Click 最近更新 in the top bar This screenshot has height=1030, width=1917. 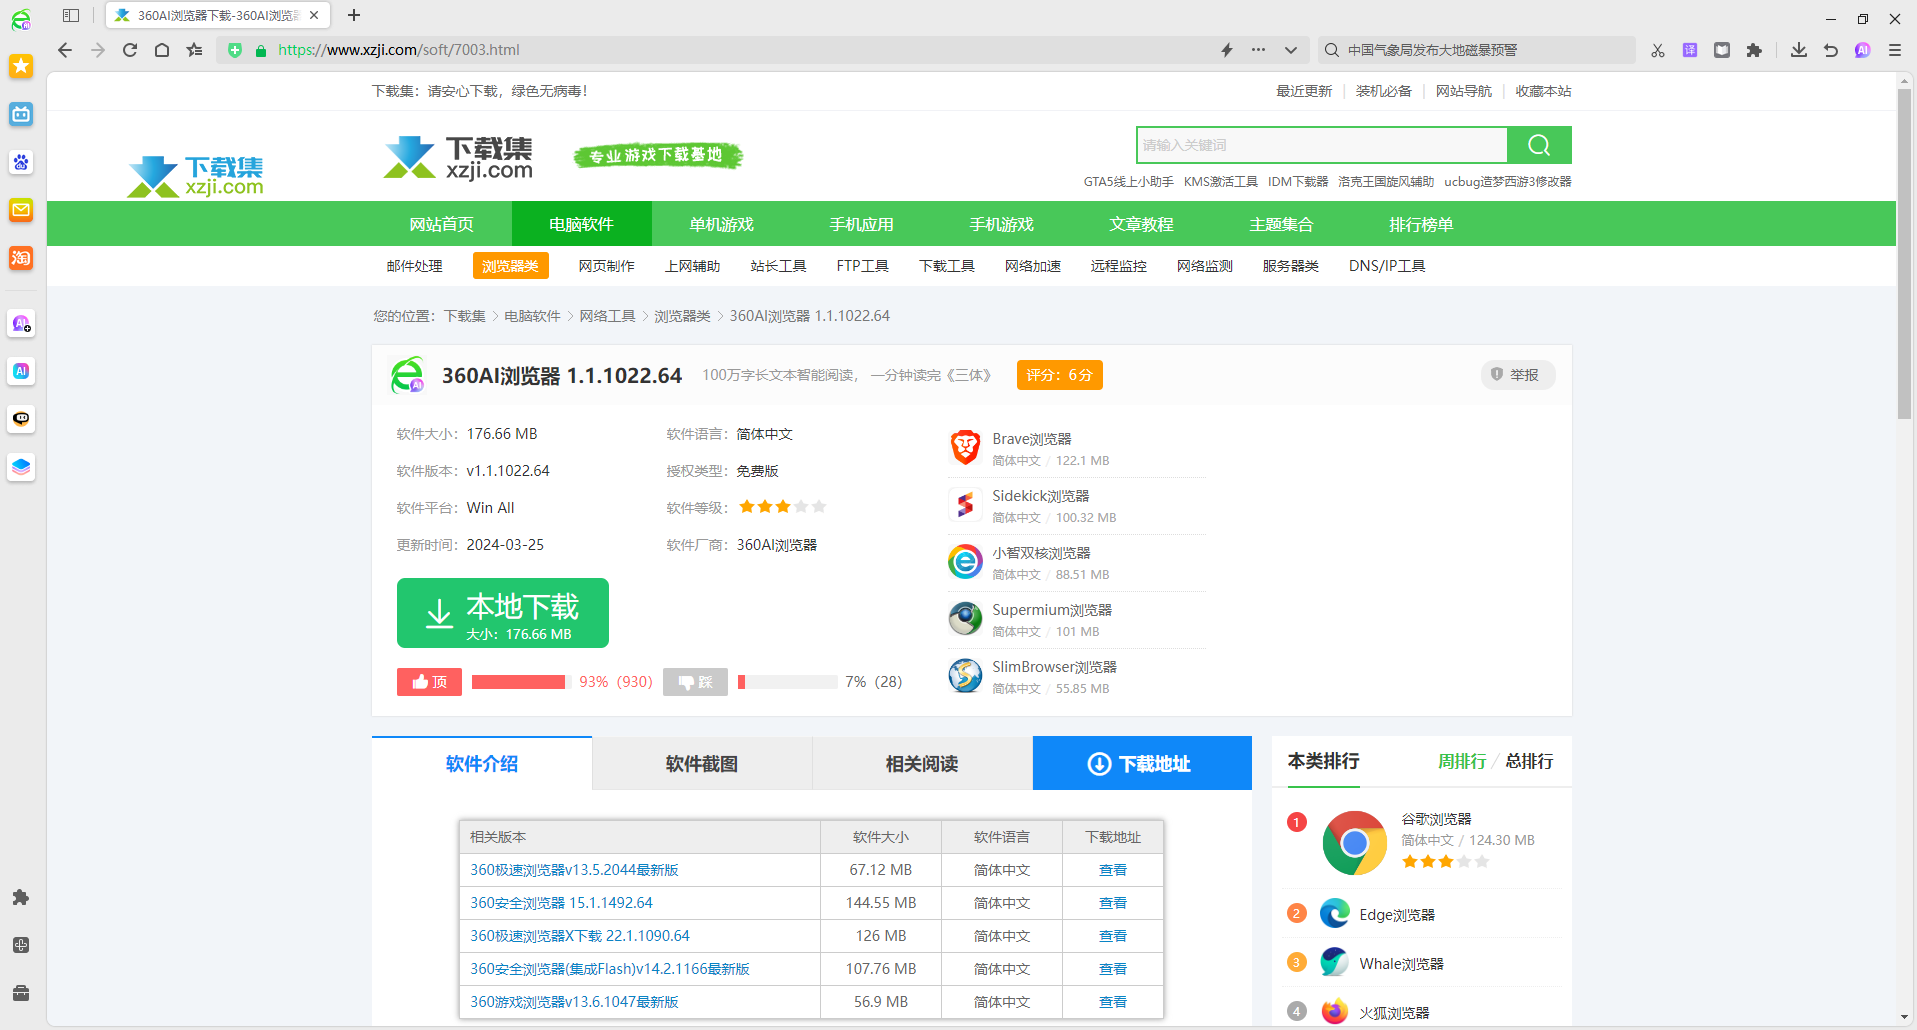(1304, 91)
